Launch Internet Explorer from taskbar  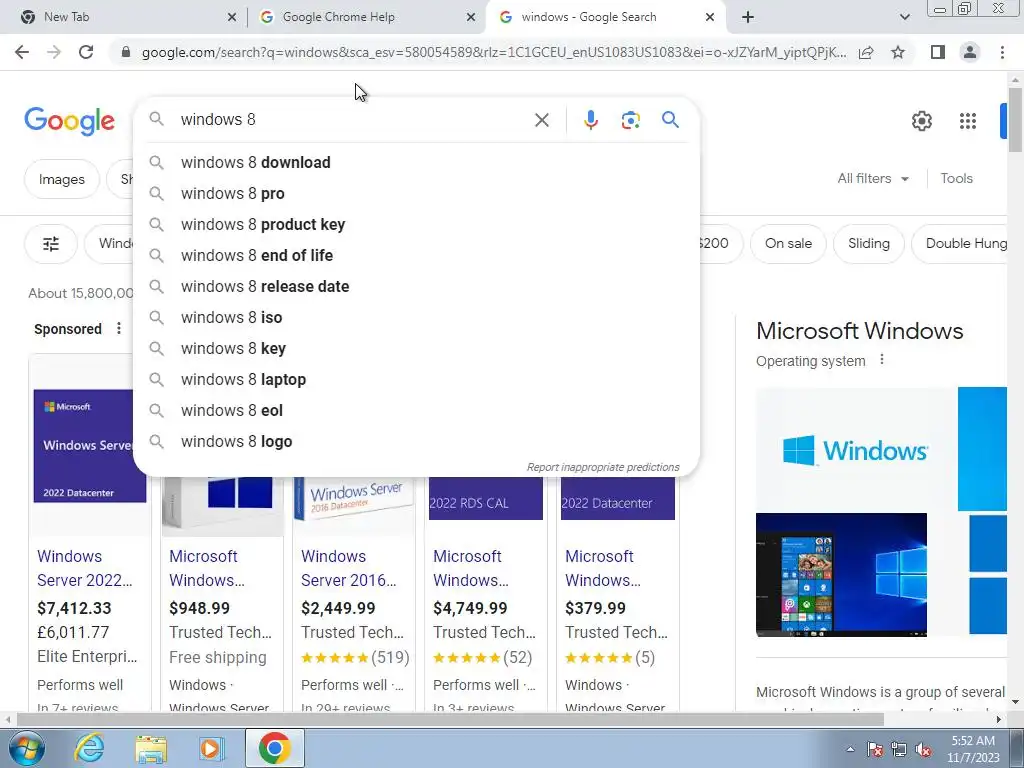point(89,748)
